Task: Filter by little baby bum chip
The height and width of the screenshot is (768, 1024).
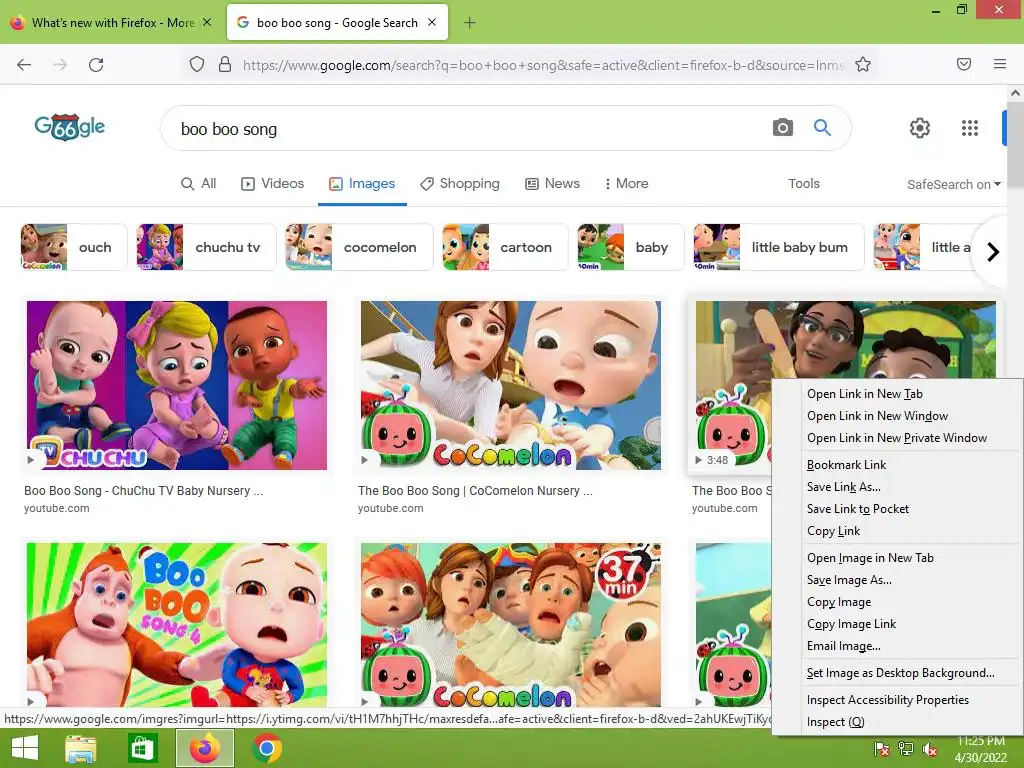Action: [778, 247]
